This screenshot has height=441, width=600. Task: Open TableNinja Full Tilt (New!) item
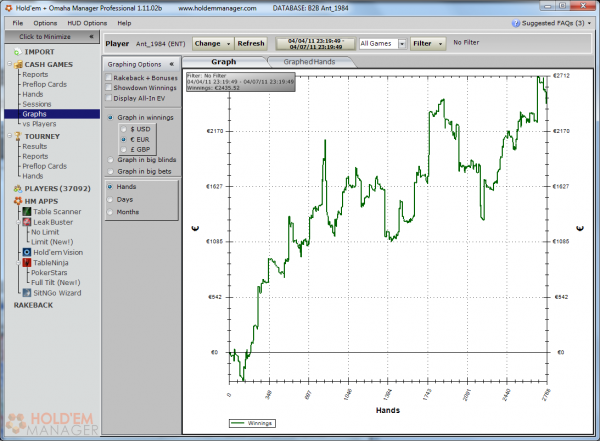[55, 283]
